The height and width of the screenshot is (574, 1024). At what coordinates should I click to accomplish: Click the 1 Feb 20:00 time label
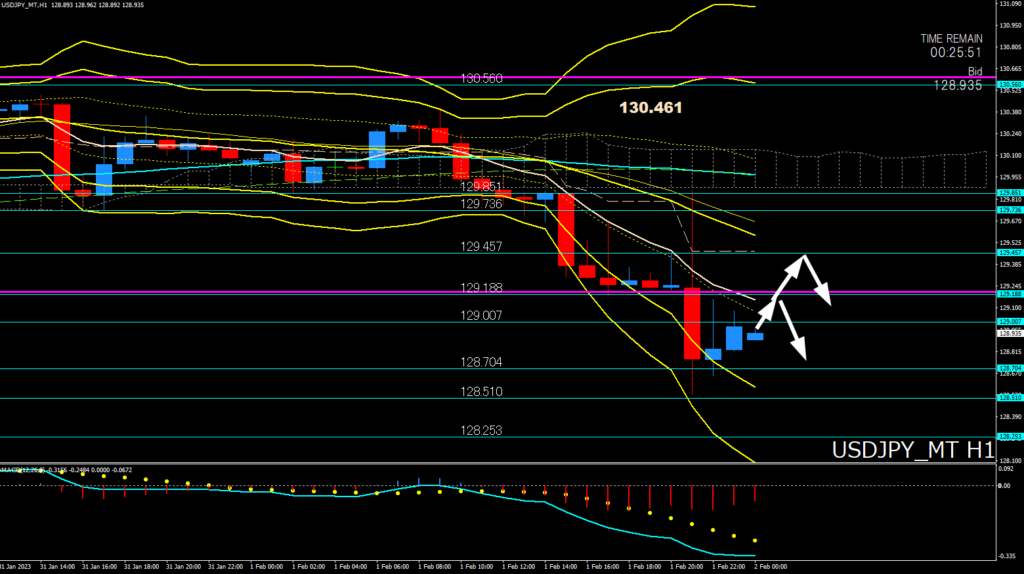[x=686, y=567]
